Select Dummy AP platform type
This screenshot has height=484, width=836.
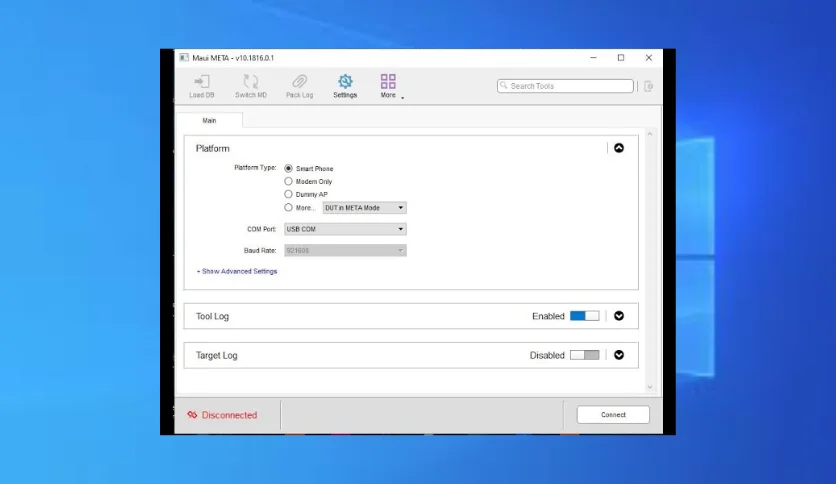[x=288, y=194]
